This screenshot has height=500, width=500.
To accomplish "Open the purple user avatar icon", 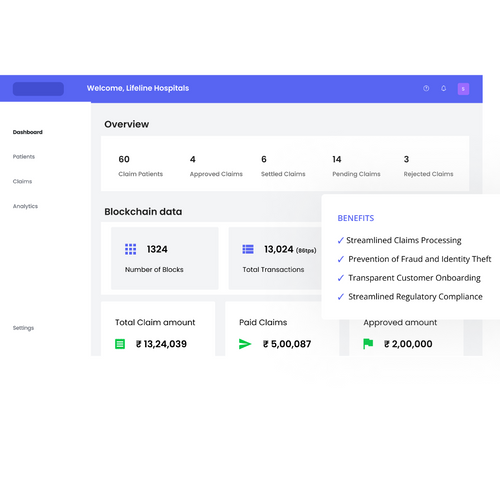I will (463, 89).
